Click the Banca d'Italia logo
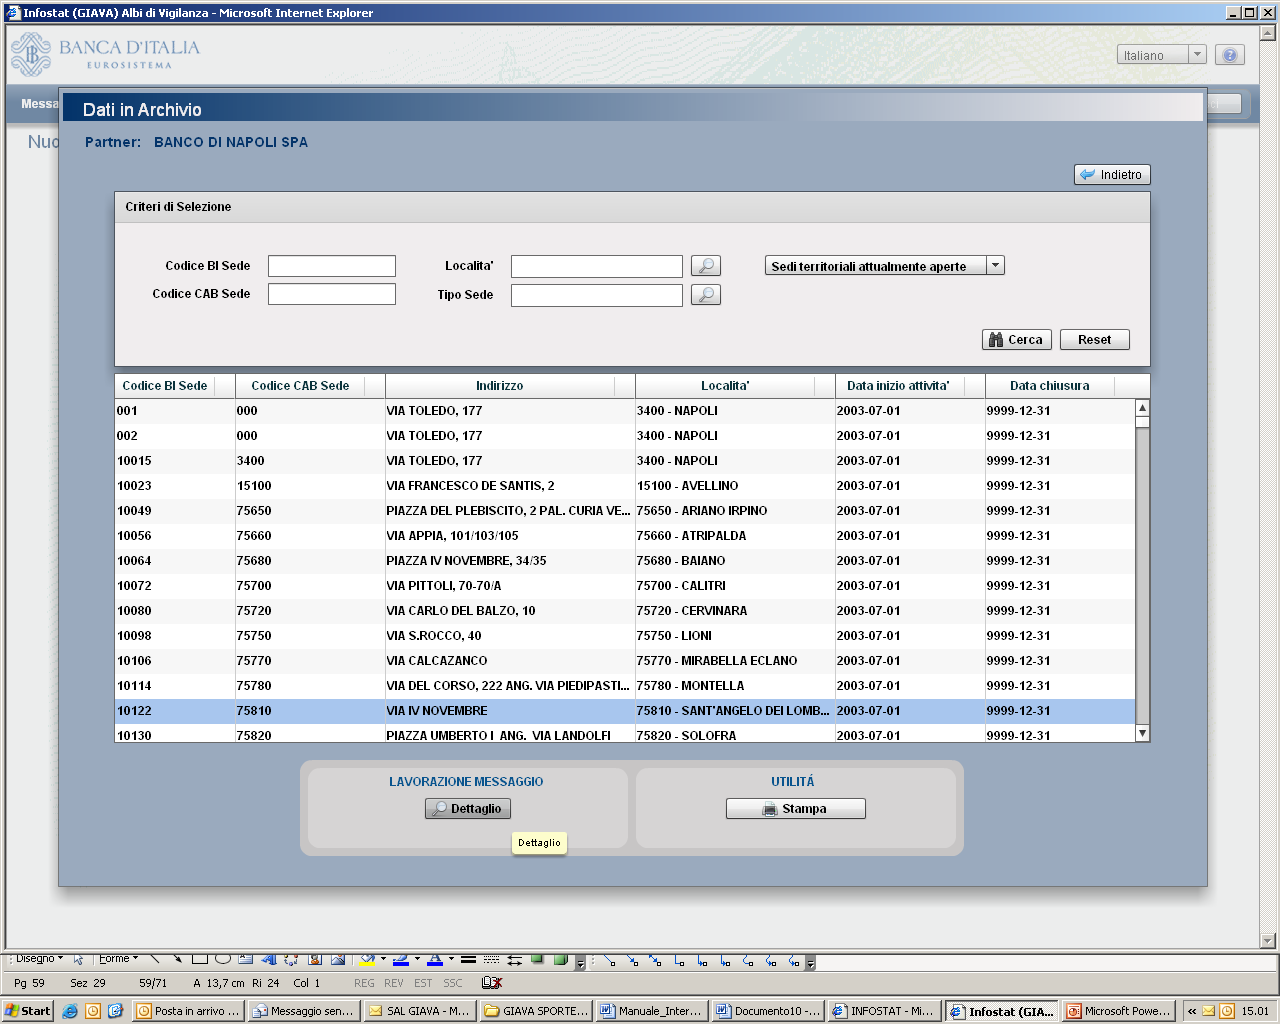The width and height of the screenshot is (1280, 1024). (x=105, y=53)
